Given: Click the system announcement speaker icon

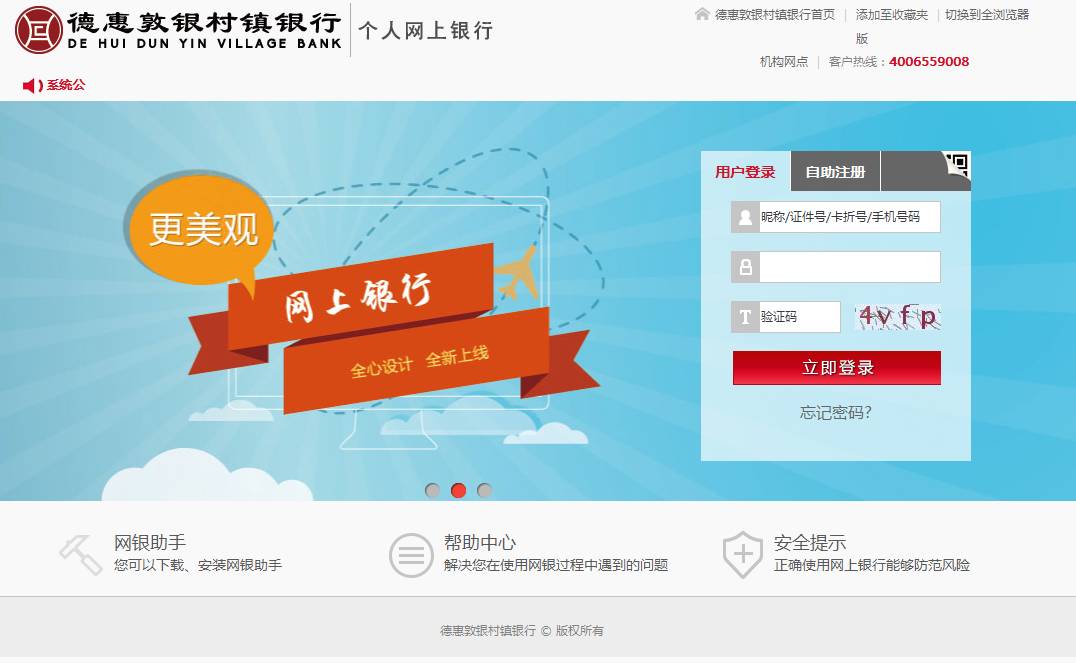Looking at the screenshot, I should tap(32, 86).
